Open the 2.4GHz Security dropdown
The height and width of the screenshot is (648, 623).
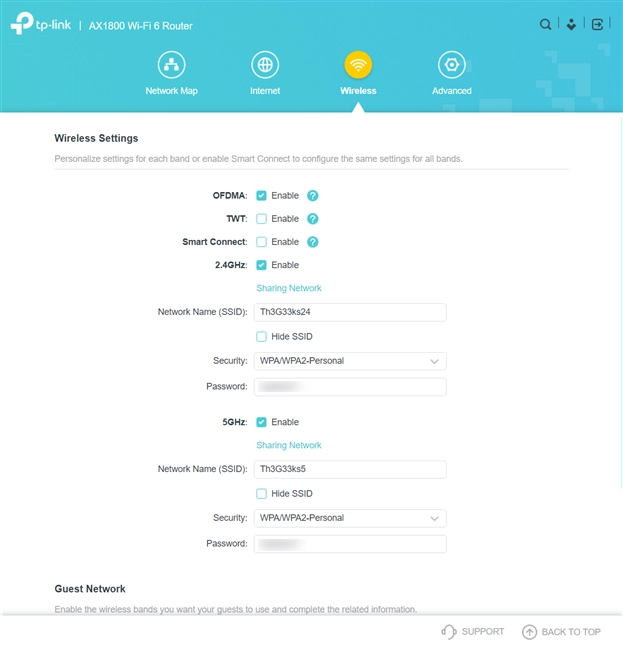[x=350, y=361]
